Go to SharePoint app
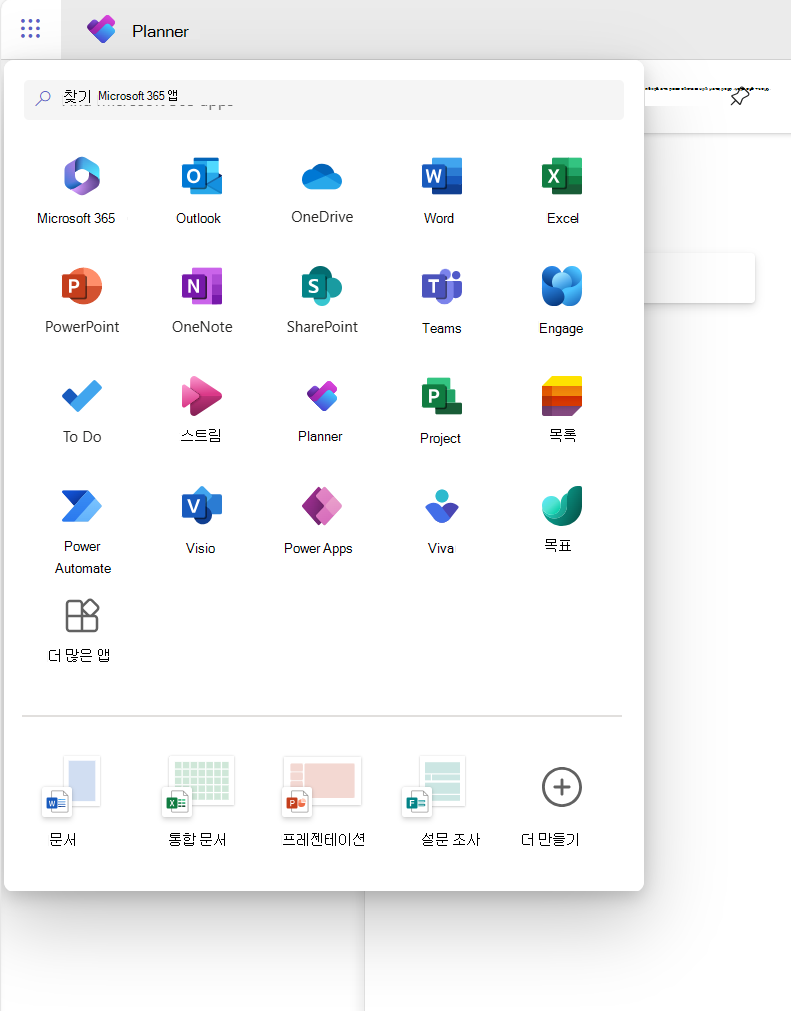 (x=322, y=300)
